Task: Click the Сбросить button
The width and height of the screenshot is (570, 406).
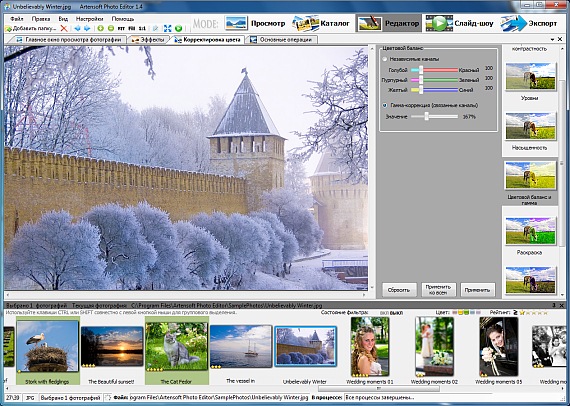Action: (399, 290)
